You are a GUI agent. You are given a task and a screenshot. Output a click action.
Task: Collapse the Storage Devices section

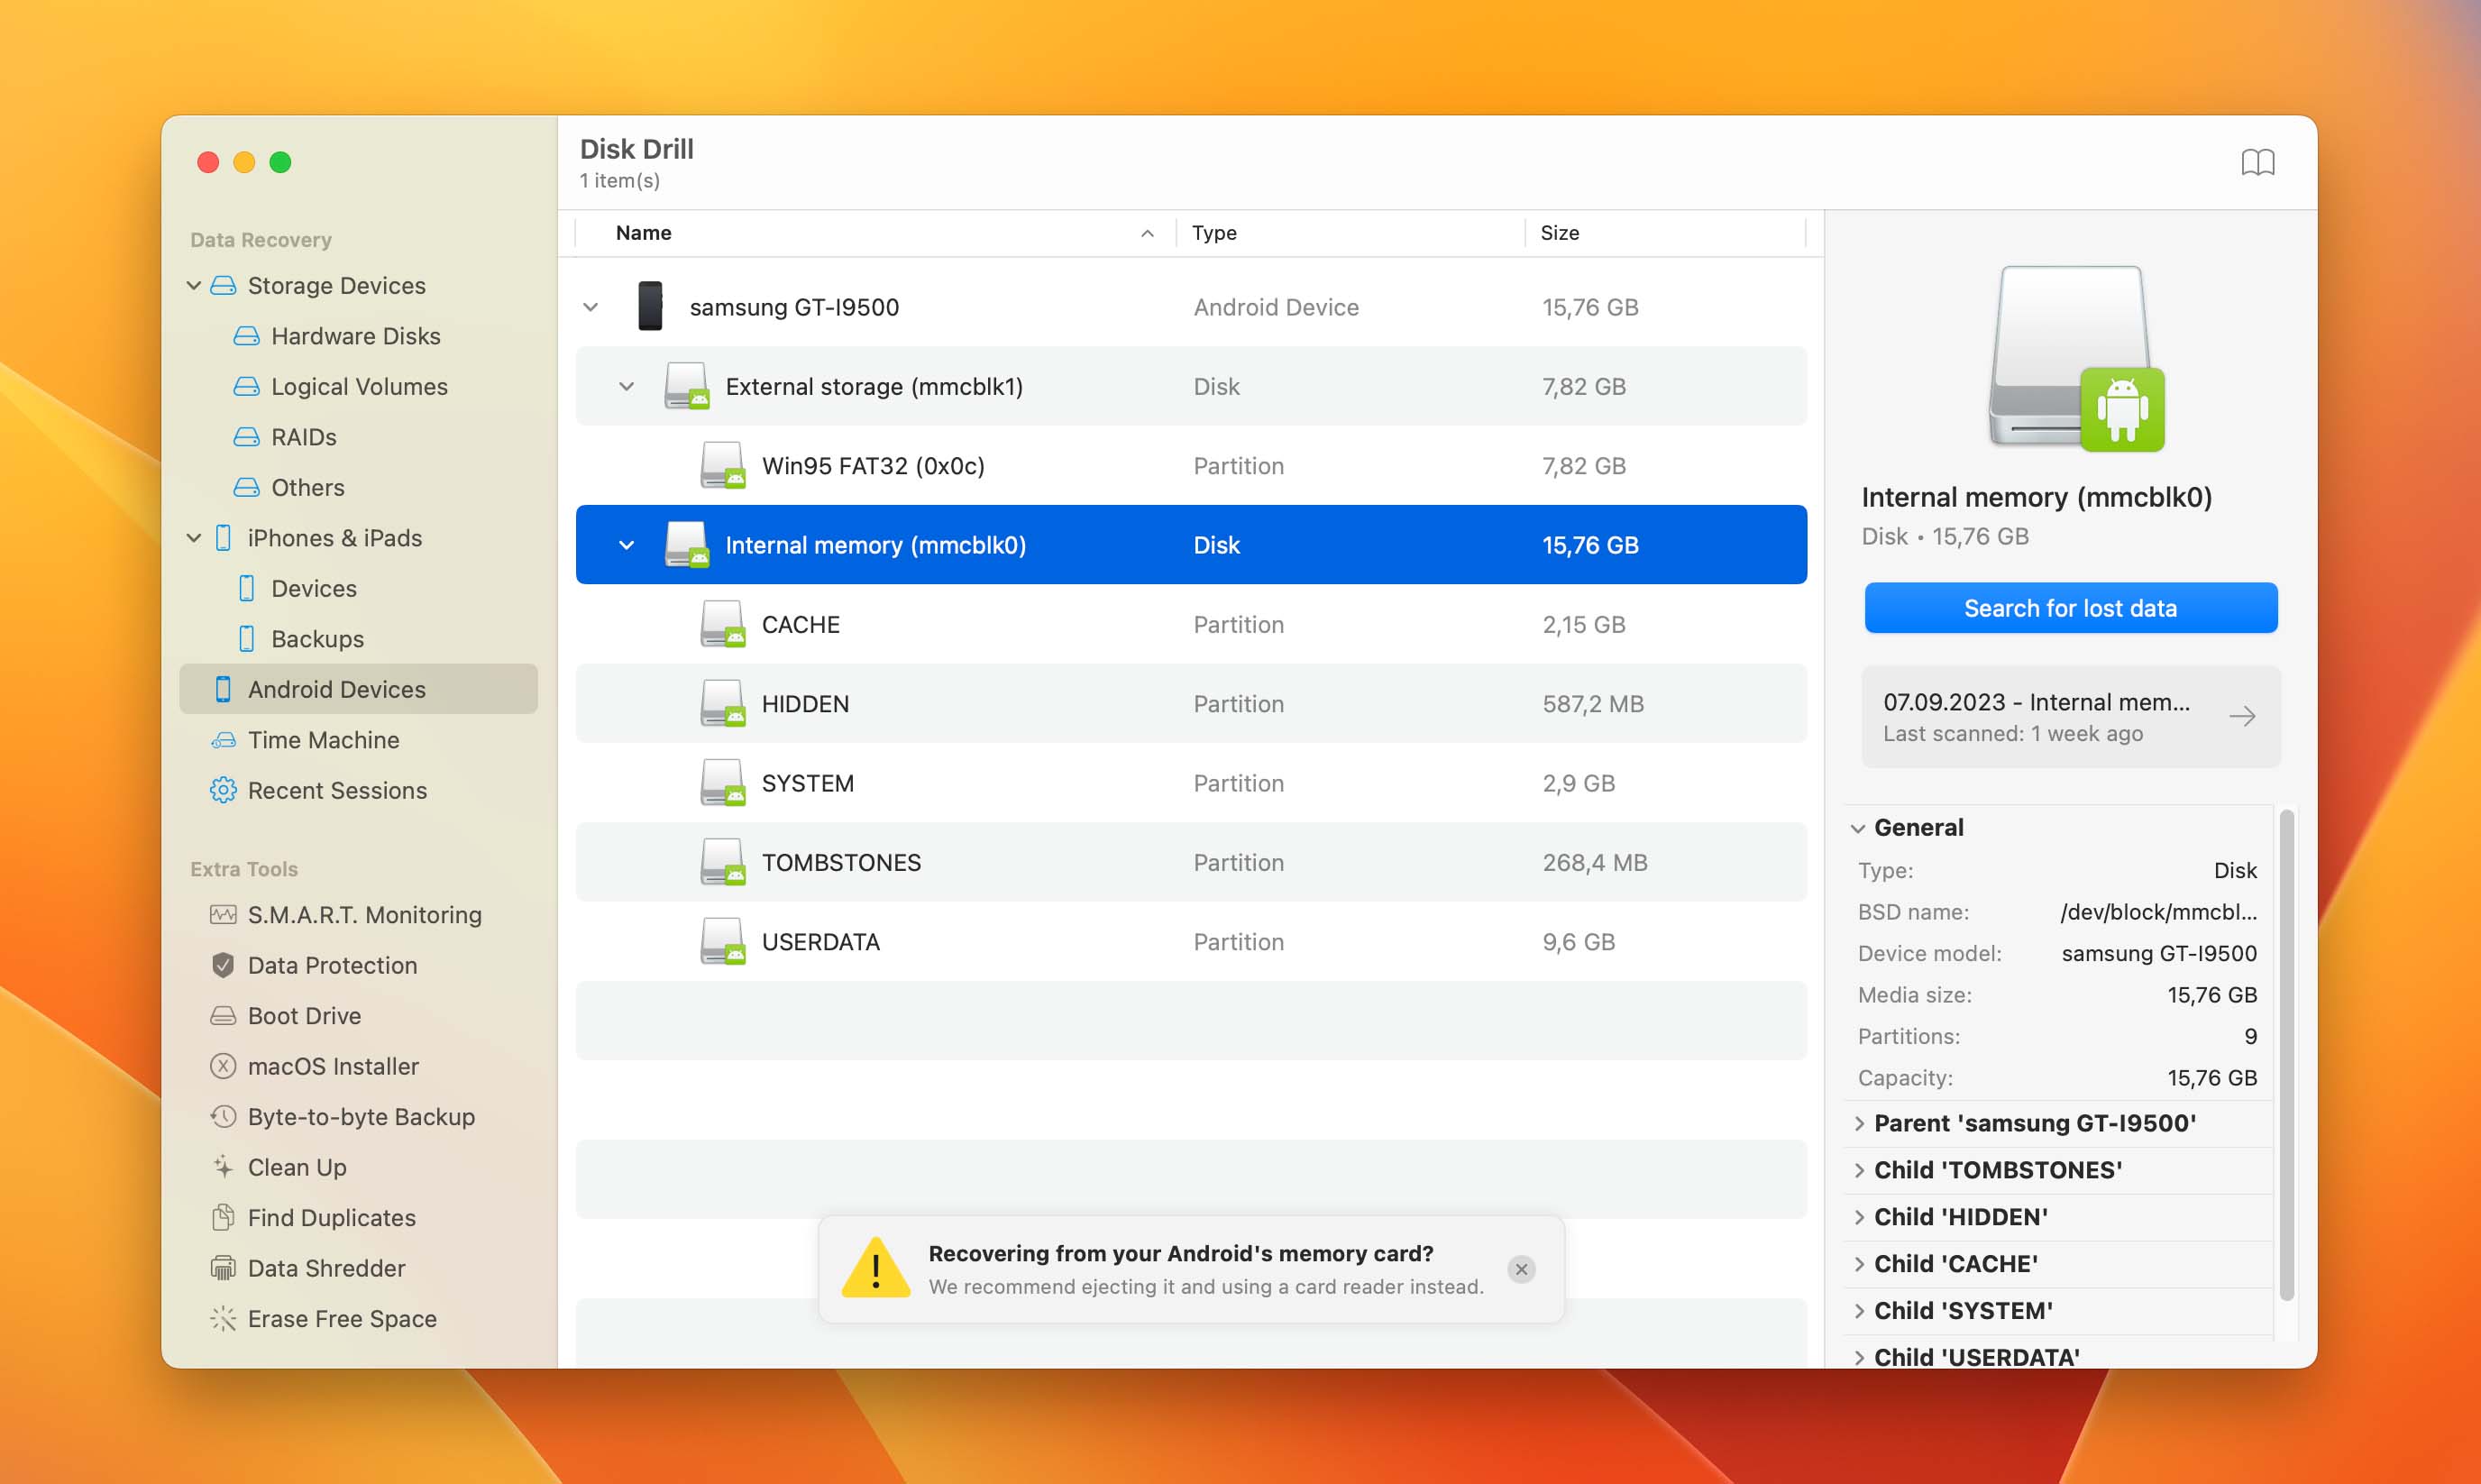coord(194,286)
